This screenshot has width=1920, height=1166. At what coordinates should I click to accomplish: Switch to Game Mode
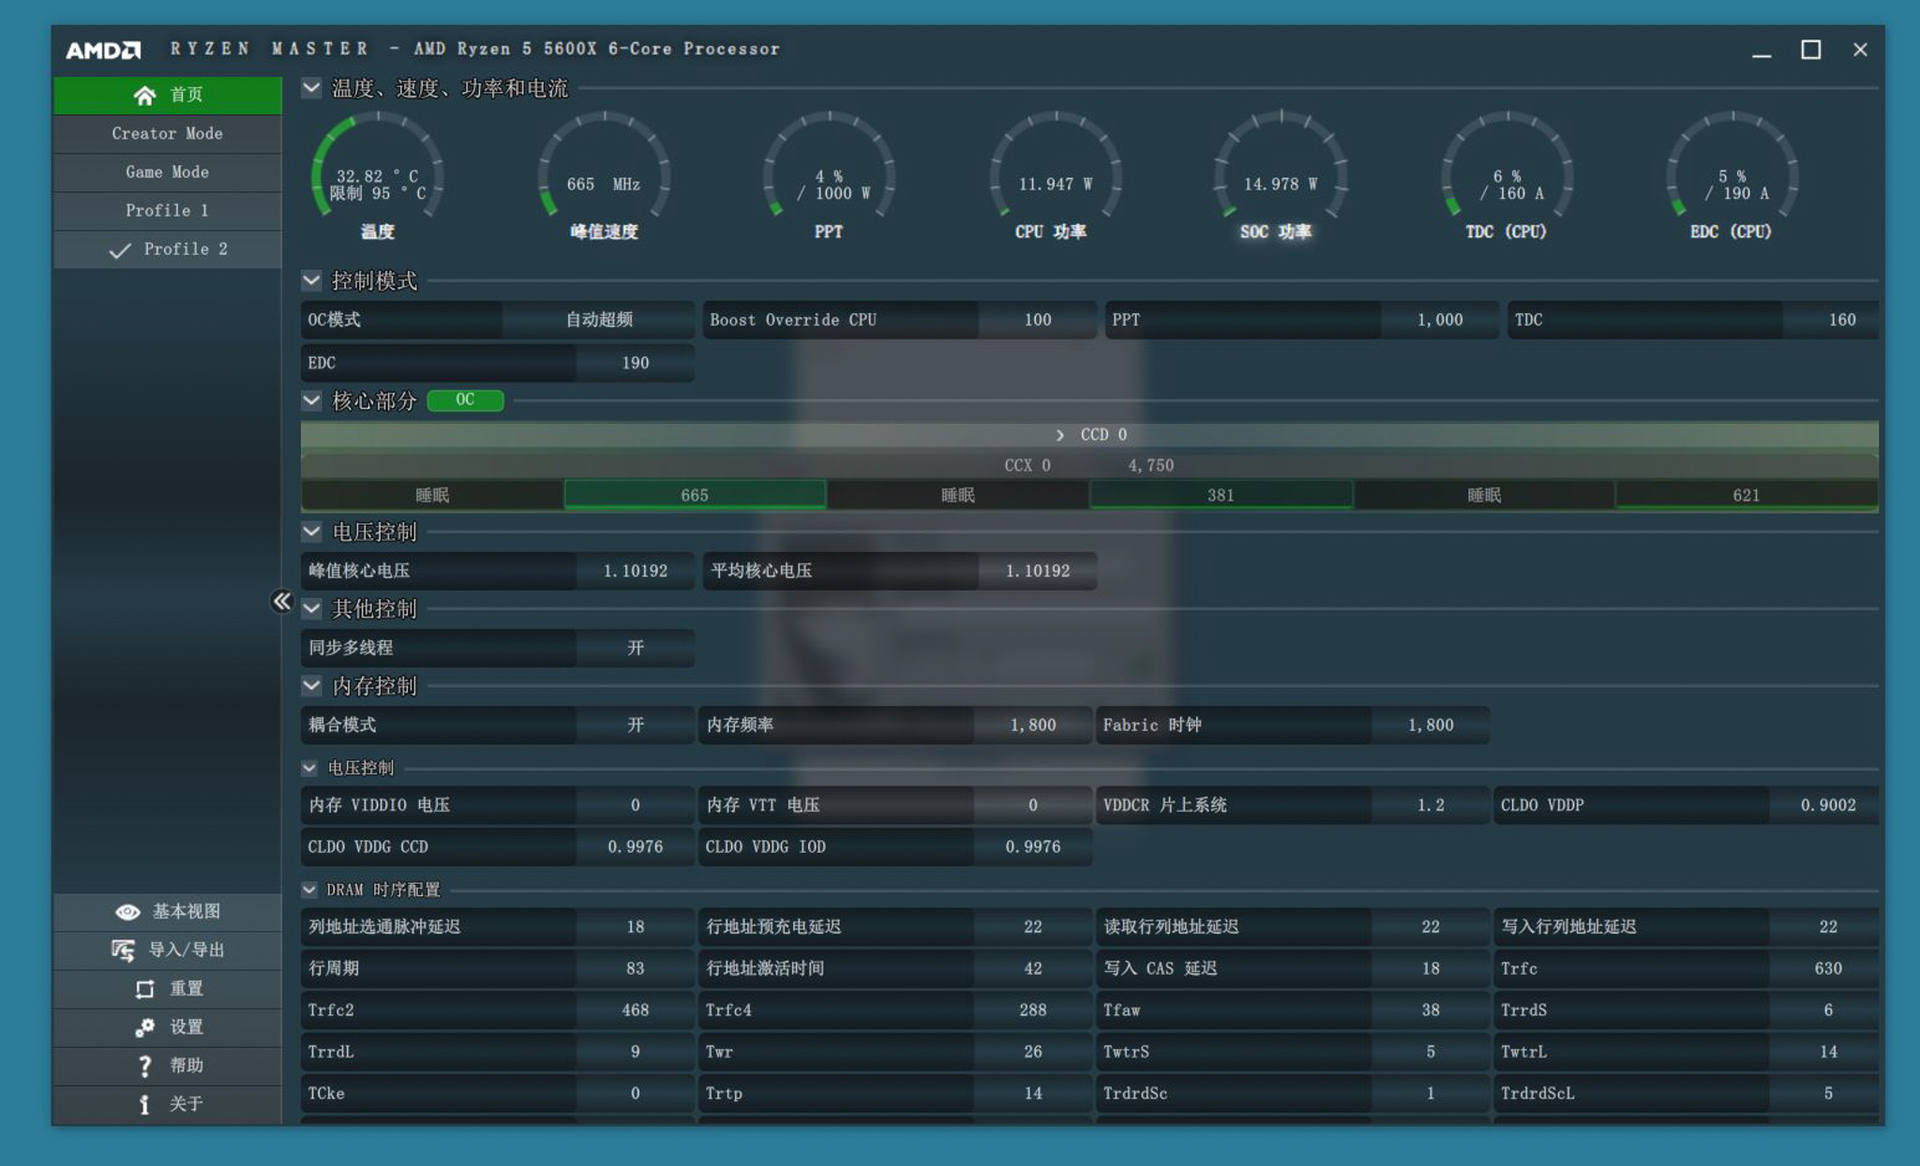[167, 172]
